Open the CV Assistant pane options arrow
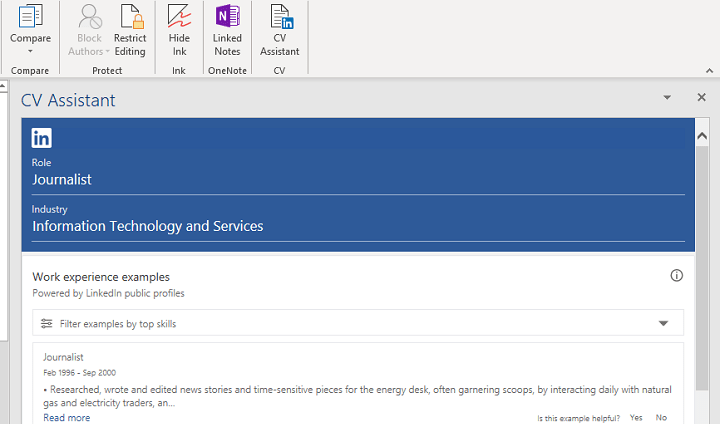Viewport: 720px width, 424px height. (x=667, y=97)
